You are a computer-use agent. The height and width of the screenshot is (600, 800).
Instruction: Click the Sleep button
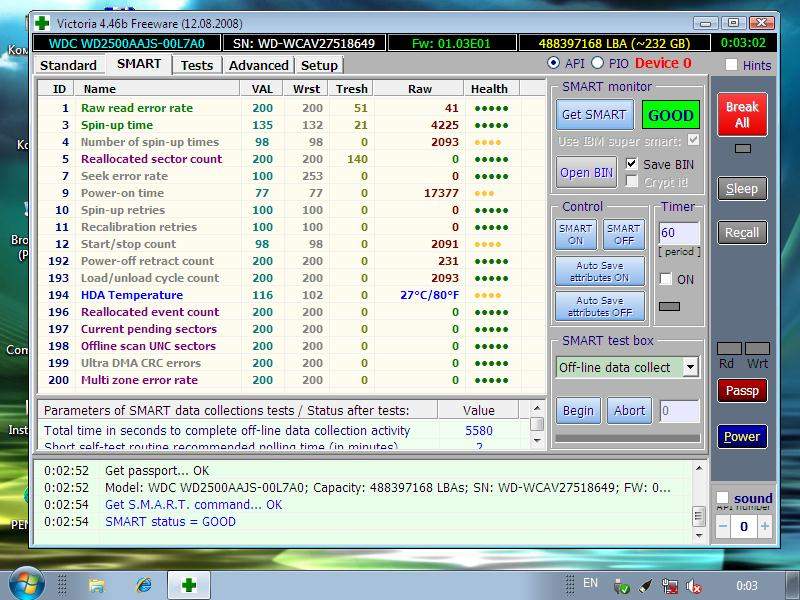click(x=742, y=189)
